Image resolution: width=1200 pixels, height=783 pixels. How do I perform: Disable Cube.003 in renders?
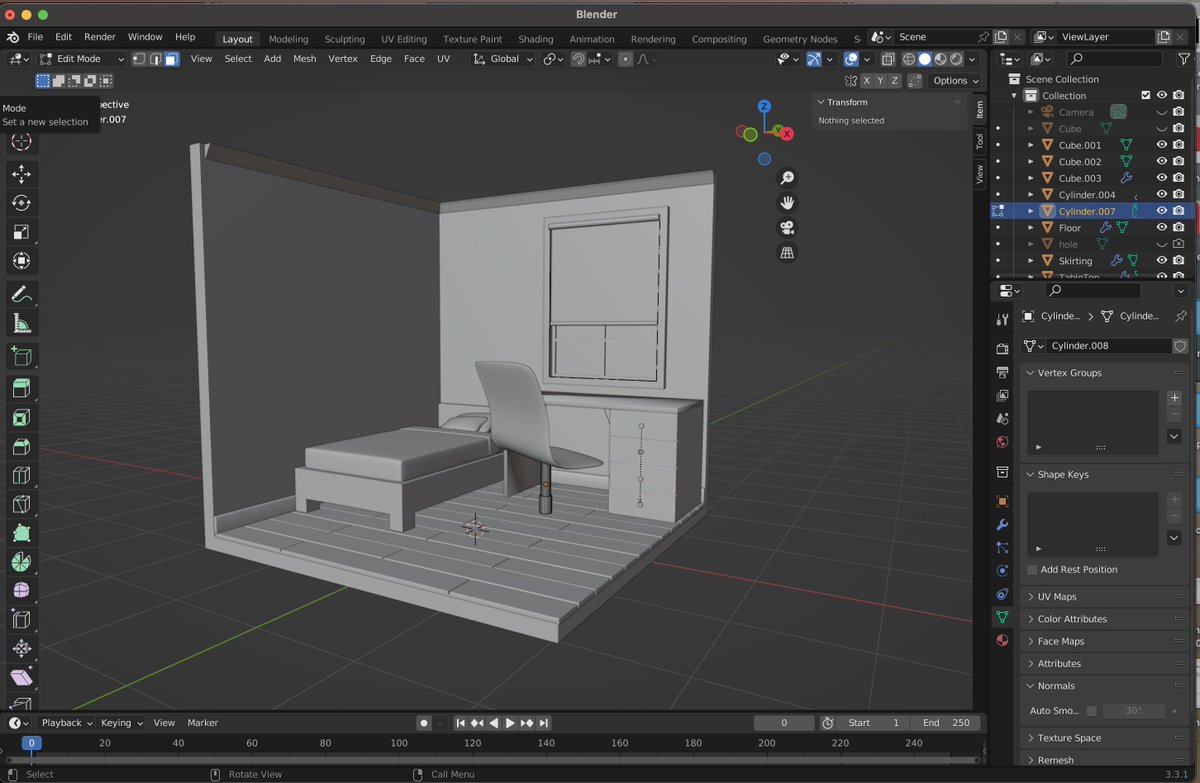coord(1179,178)
